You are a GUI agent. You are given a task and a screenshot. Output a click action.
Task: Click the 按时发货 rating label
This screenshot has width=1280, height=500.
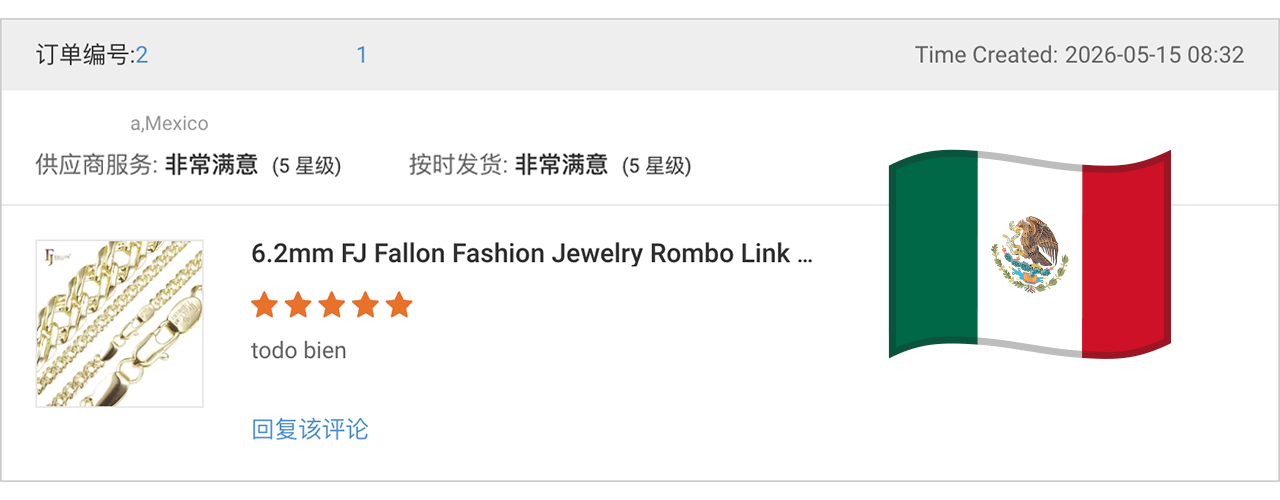pyautogui.click(x=459, y=165)
